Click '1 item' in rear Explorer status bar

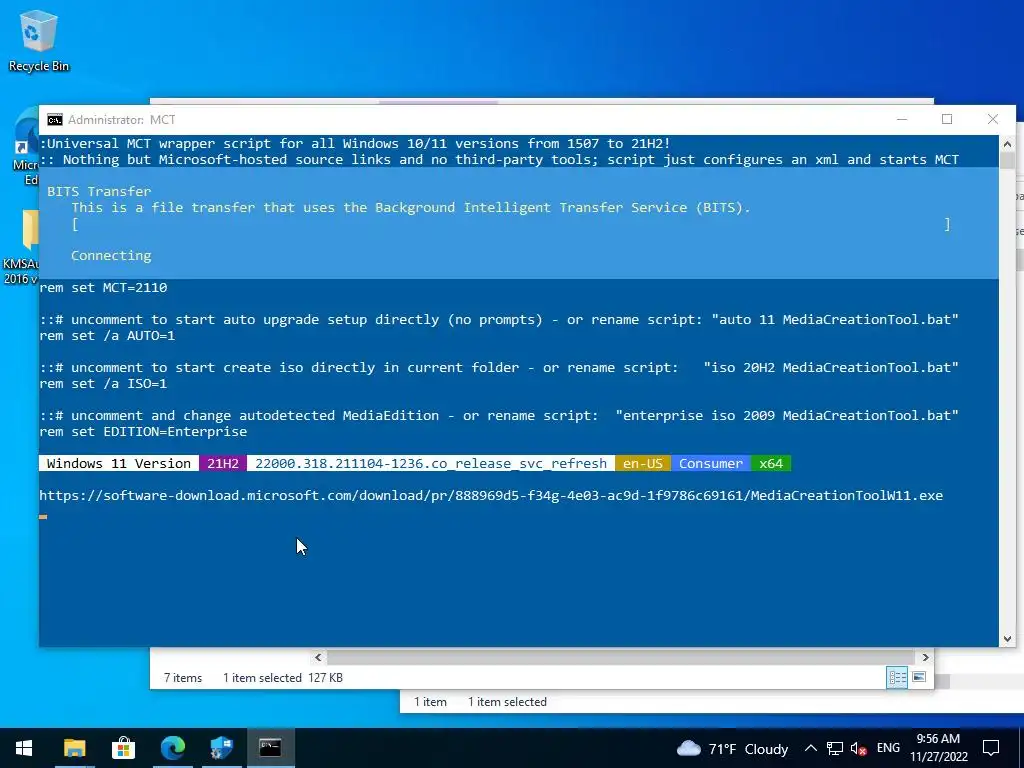(430, 702)
